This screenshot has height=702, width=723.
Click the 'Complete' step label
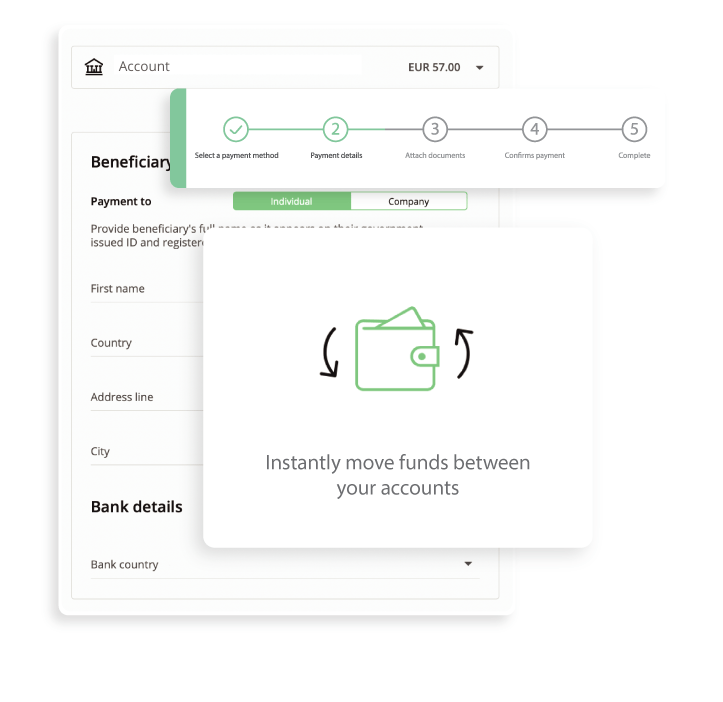click(634, 155)
